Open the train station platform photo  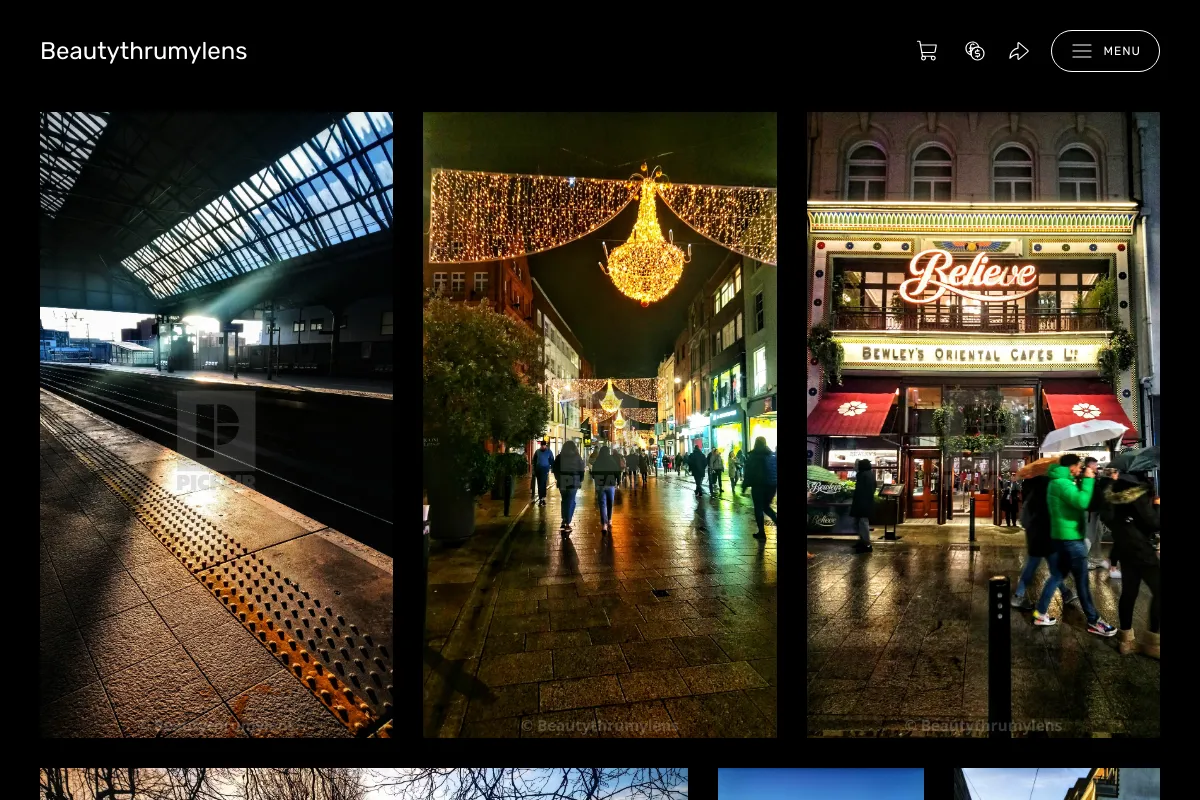[x=216, y=425]
